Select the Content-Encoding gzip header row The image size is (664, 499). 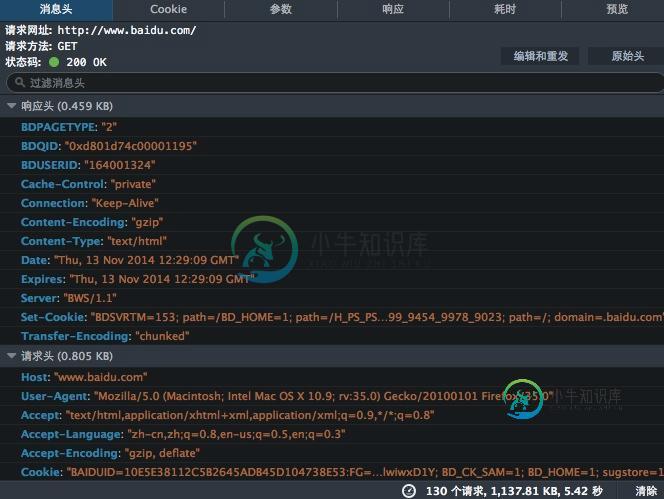(x=332, y=222)
